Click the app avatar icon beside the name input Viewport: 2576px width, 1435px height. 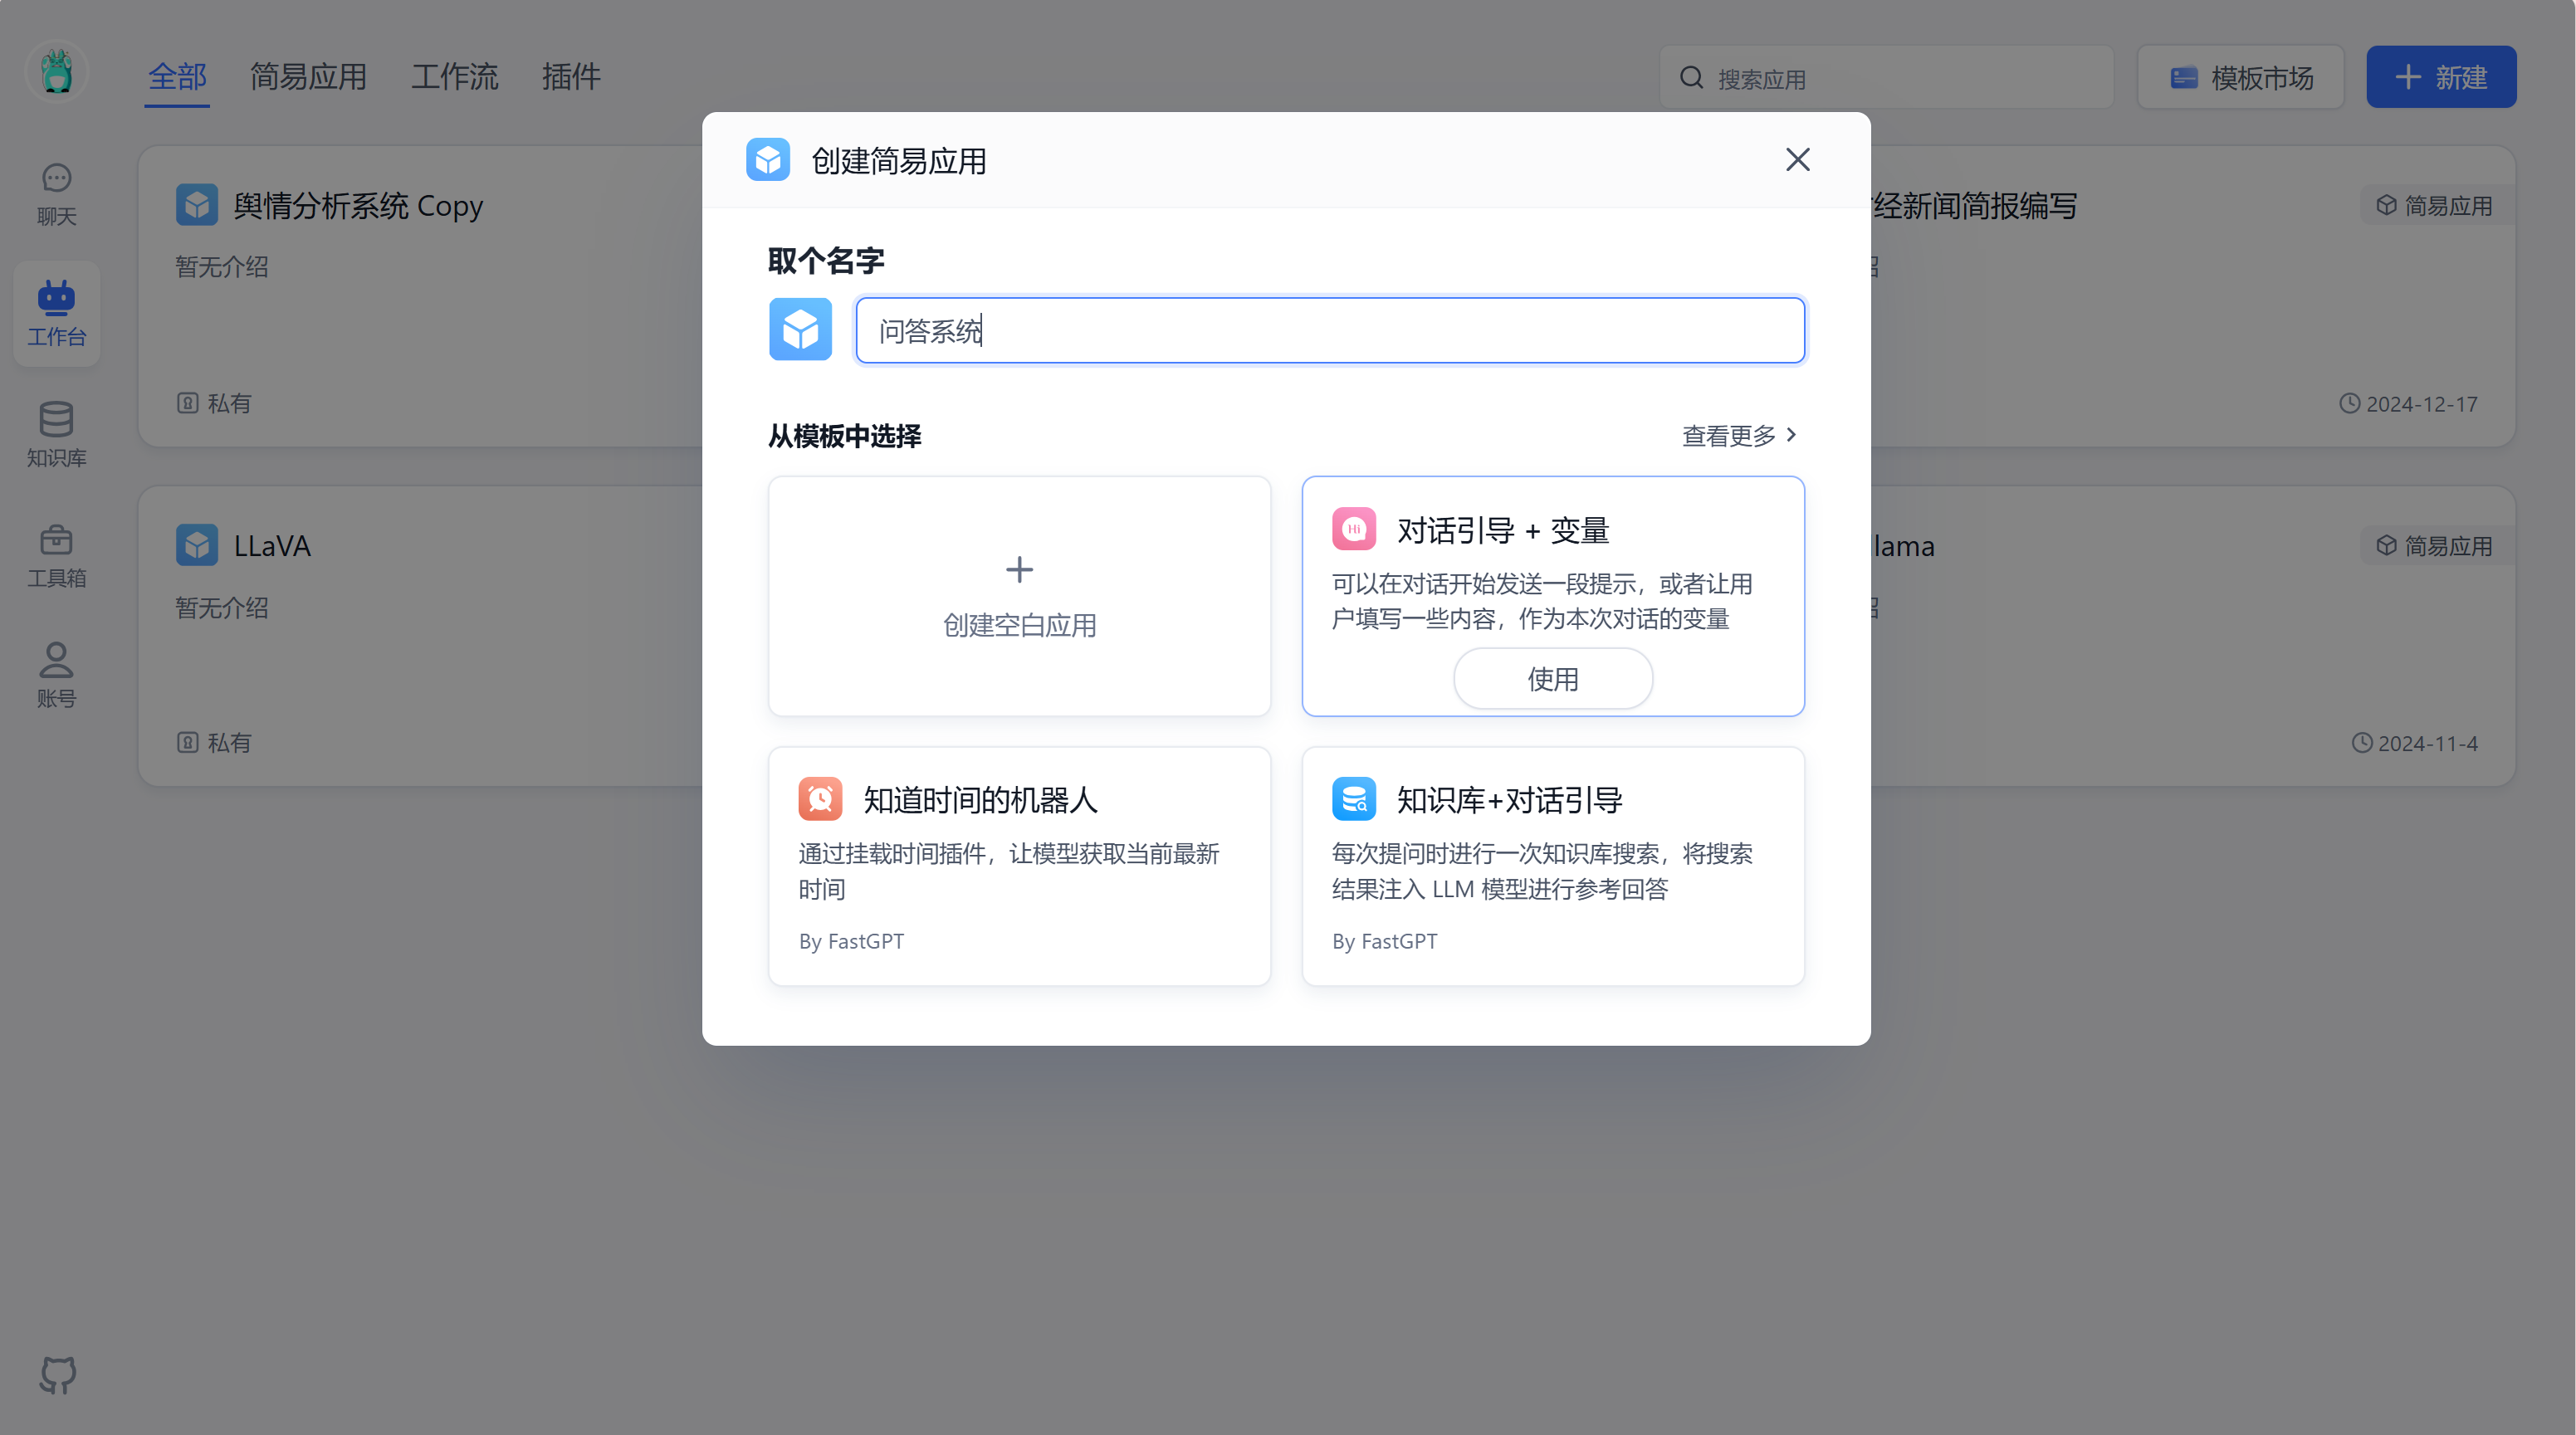tap(800, 329)
